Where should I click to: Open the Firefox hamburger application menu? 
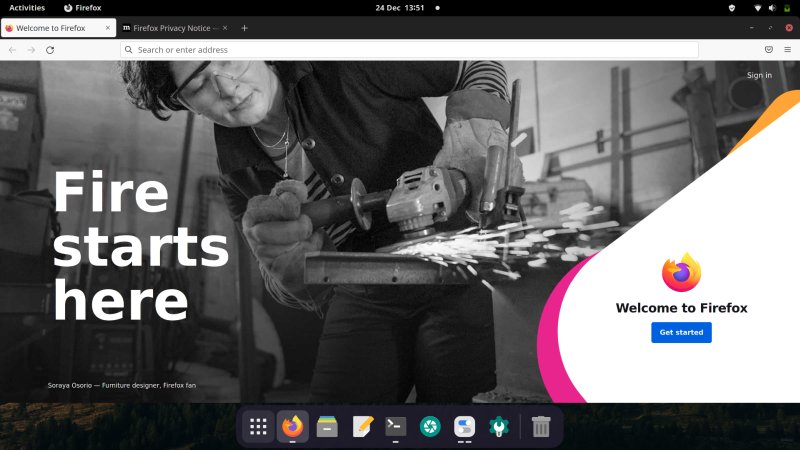tap(788, 49)
